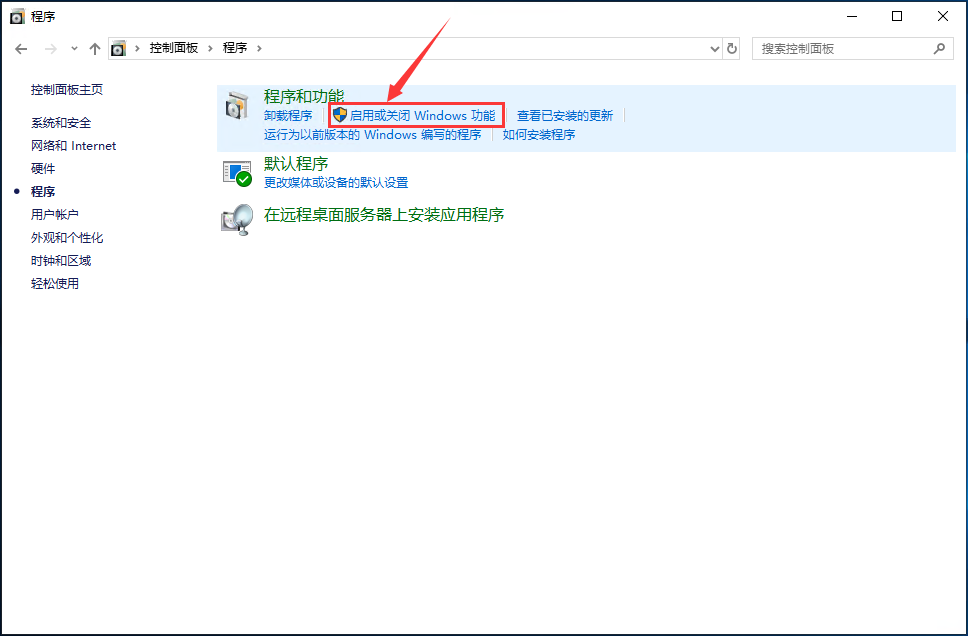Click 更改媒体或设备的默认设置 link
This screenshot has height=636, width=968.
[x=336, y=183]
